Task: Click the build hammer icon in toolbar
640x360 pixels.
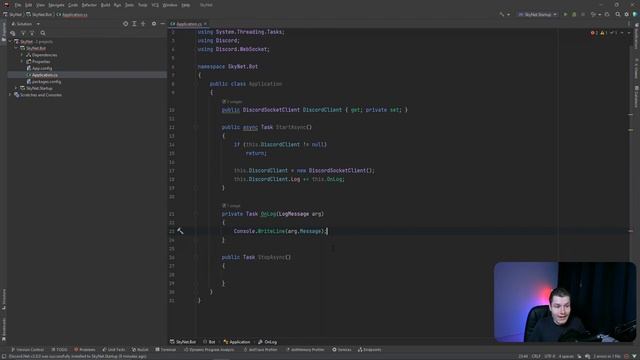Action: [x=502, y=15]
